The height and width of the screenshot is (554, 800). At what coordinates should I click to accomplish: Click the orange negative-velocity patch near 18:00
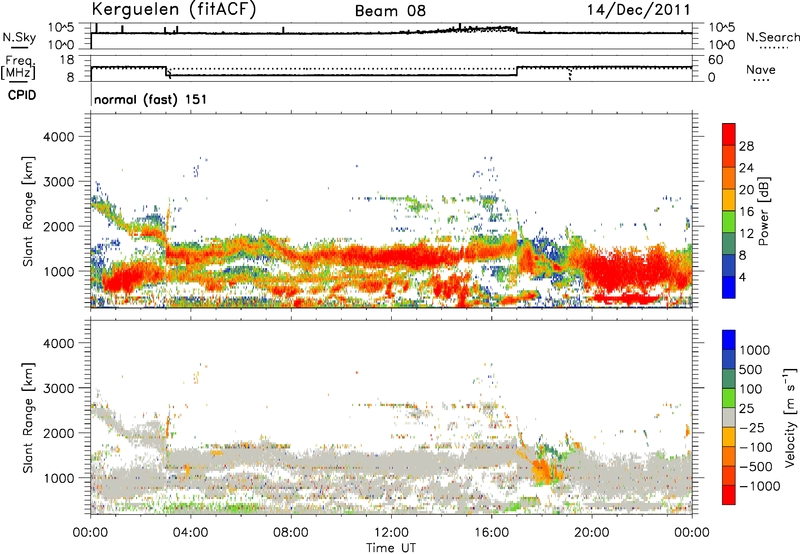point(542,470)
